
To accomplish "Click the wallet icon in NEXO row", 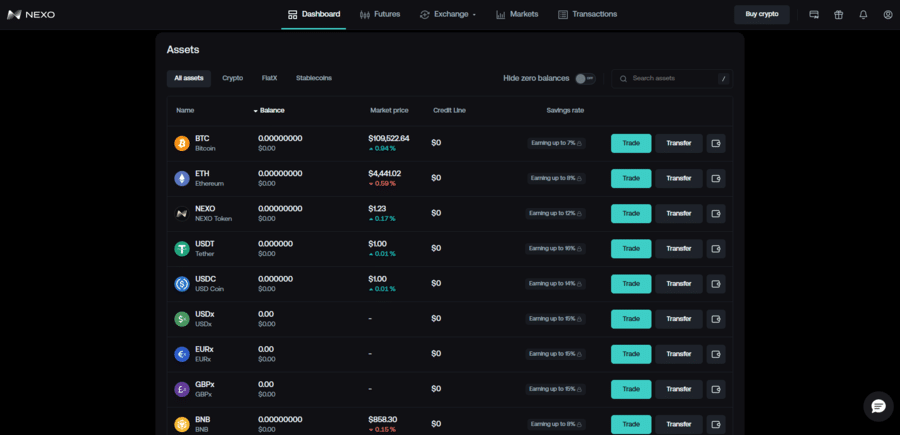I will pyautogui.click(x=716, y=213).
